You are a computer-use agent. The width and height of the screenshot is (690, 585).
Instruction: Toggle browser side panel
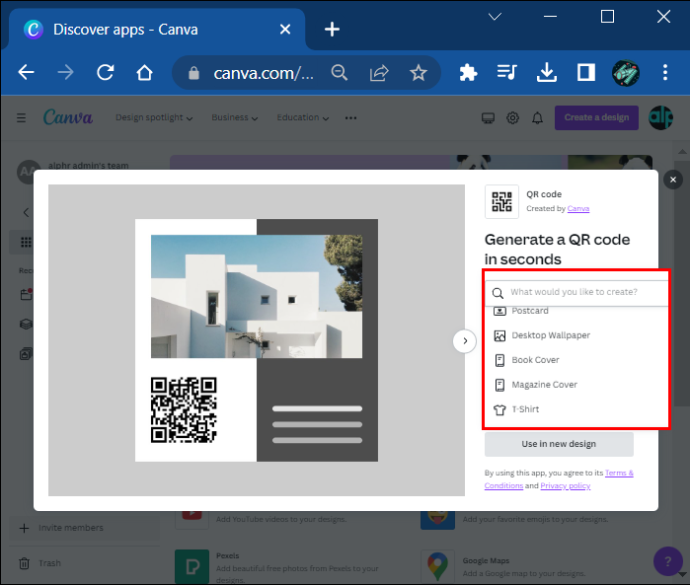[586, 72]
